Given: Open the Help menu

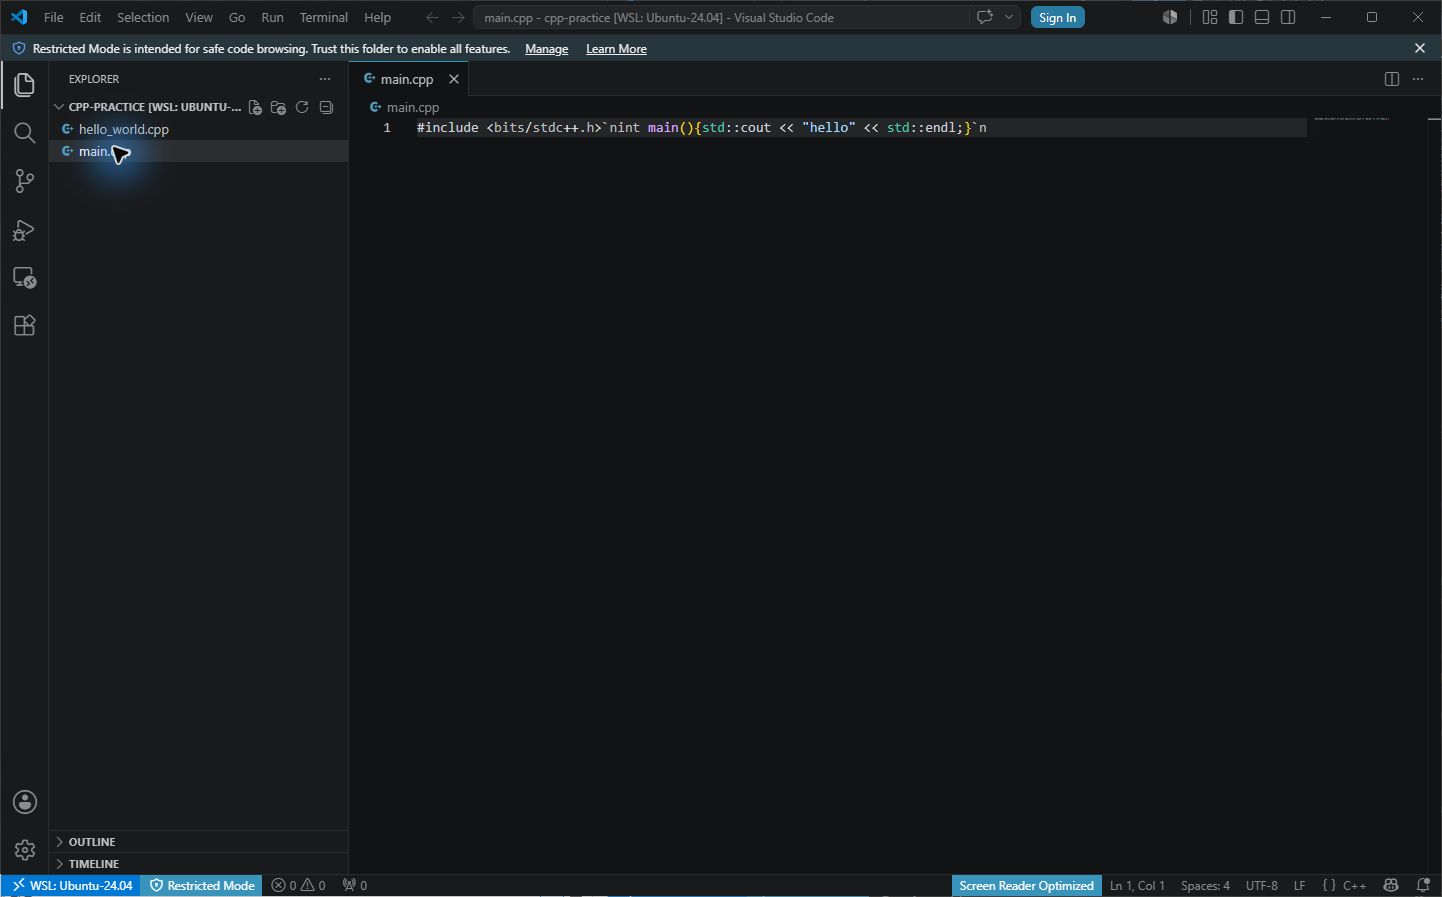Looking at the screenshot, I should point(378,17).
